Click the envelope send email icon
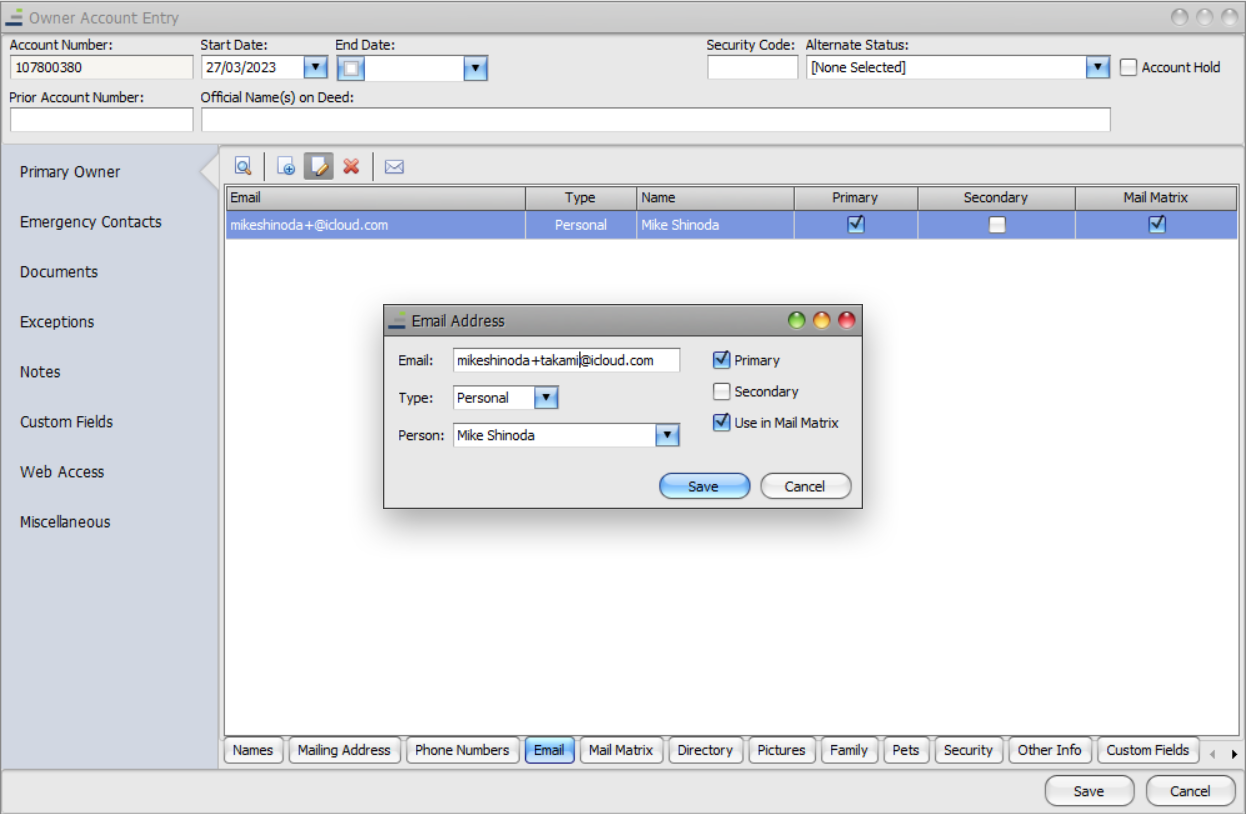Screen dimensions: 1246x814 coord(394,167)
